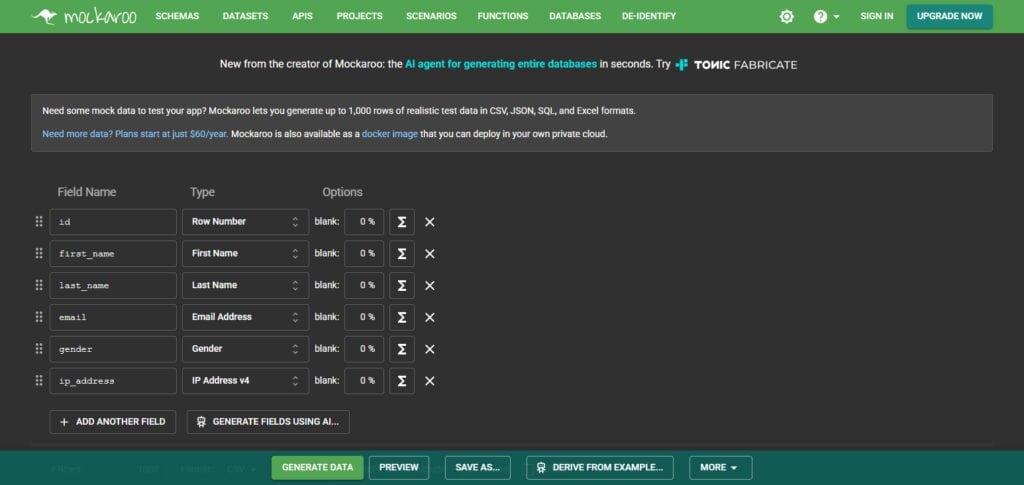1024x485 pixels.
Task: Open formula editor for first_name field
Action: coord(402,253)
